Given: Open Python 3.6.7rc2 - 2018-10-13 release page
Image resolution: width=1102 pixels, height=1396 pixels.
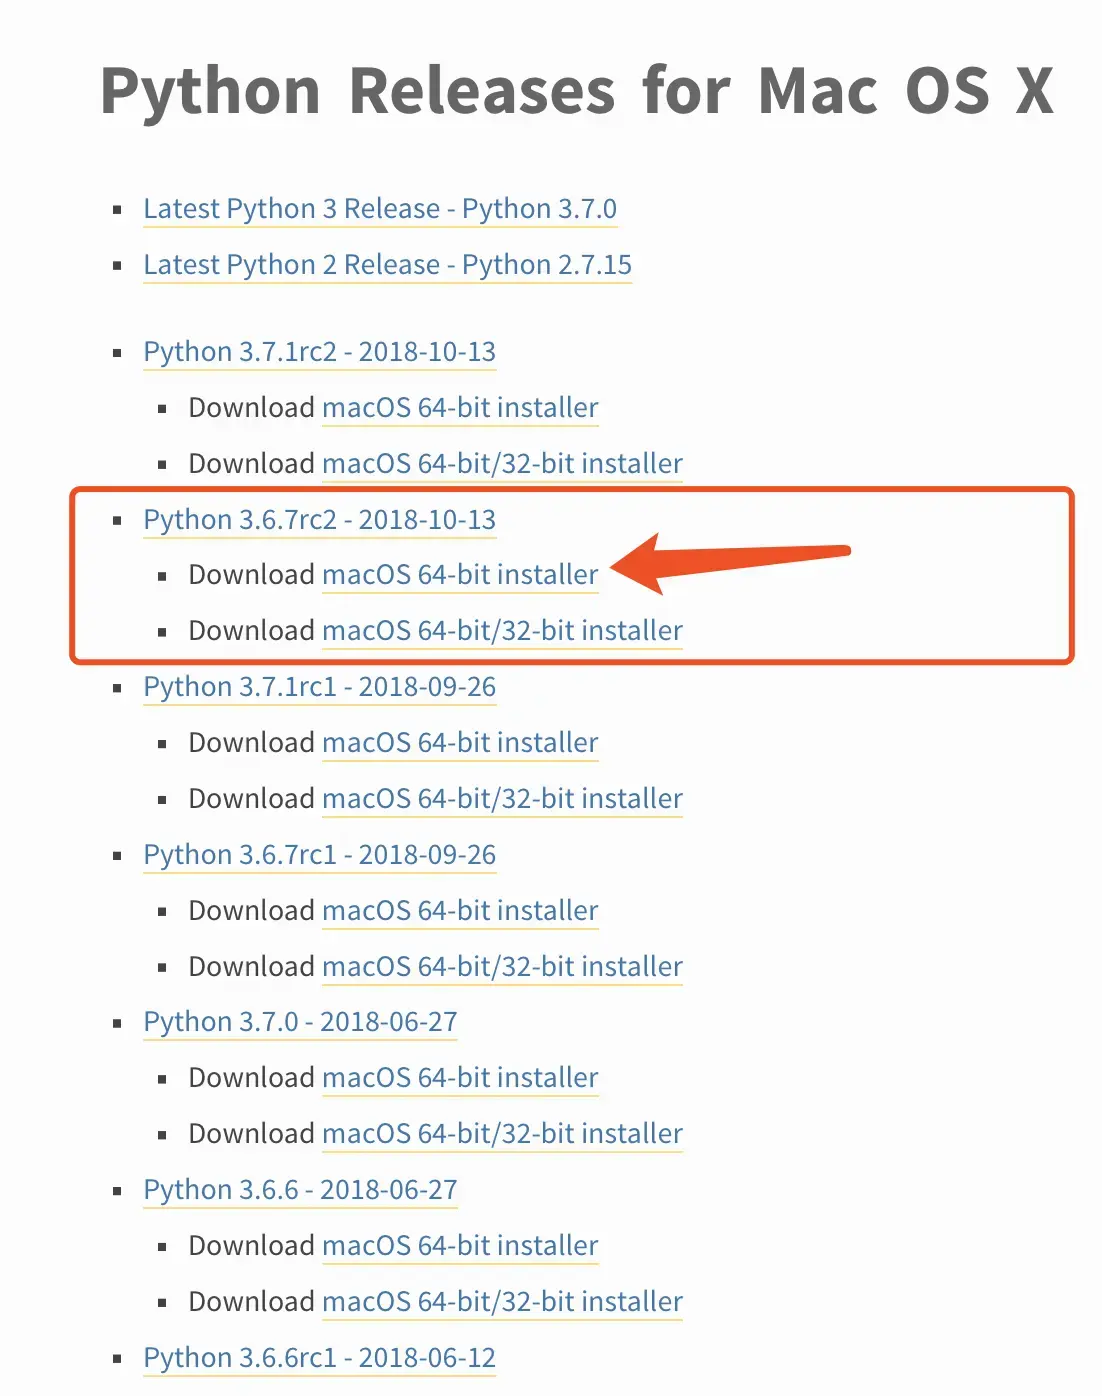Looking at the screenshot, I should click(x=320, y=520).
